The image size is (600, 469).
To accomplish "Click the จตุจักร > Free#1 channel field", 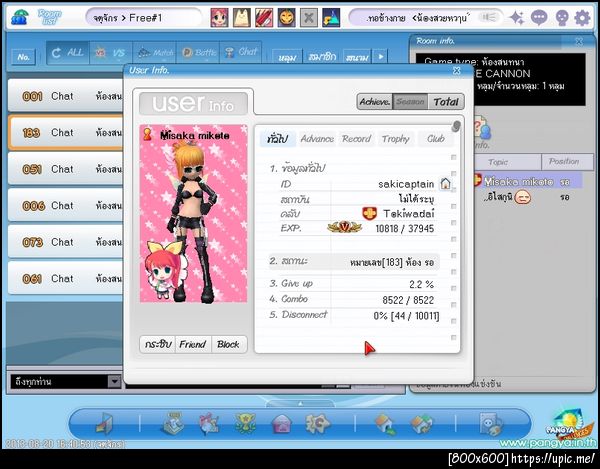I will coord(143,18).
